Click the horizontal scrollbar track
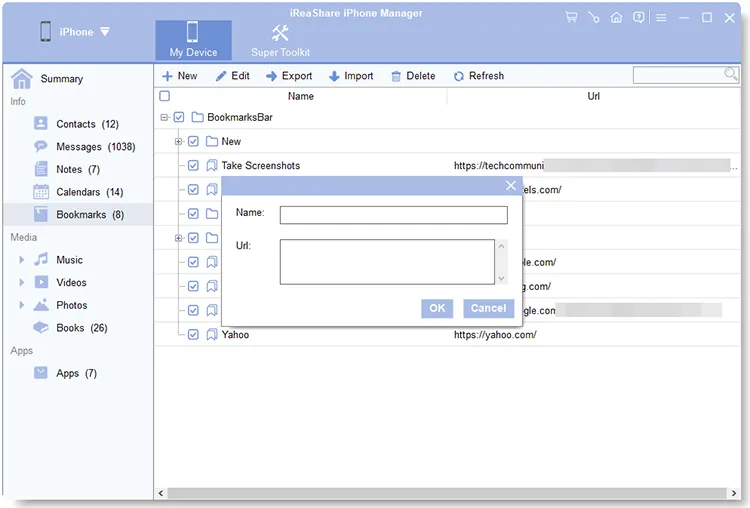Viewport: 750px width, 508px height. (446, 493)
